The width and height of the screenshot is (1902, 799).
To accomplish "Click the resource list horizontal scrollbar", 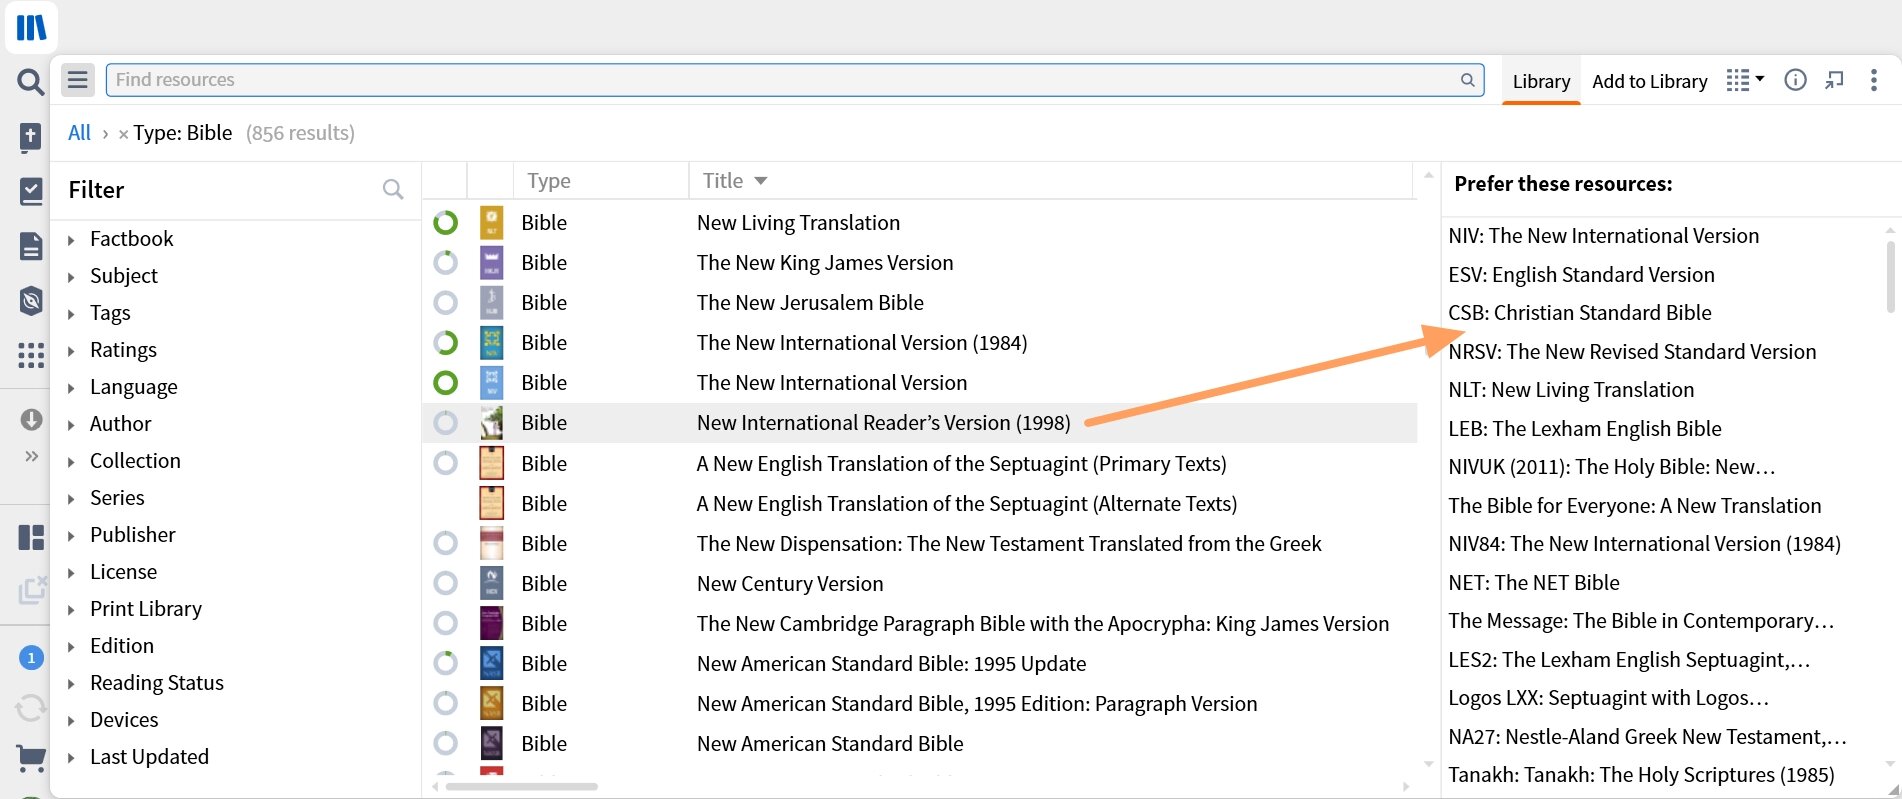I will pyautogui.click(x=522, y=787).
